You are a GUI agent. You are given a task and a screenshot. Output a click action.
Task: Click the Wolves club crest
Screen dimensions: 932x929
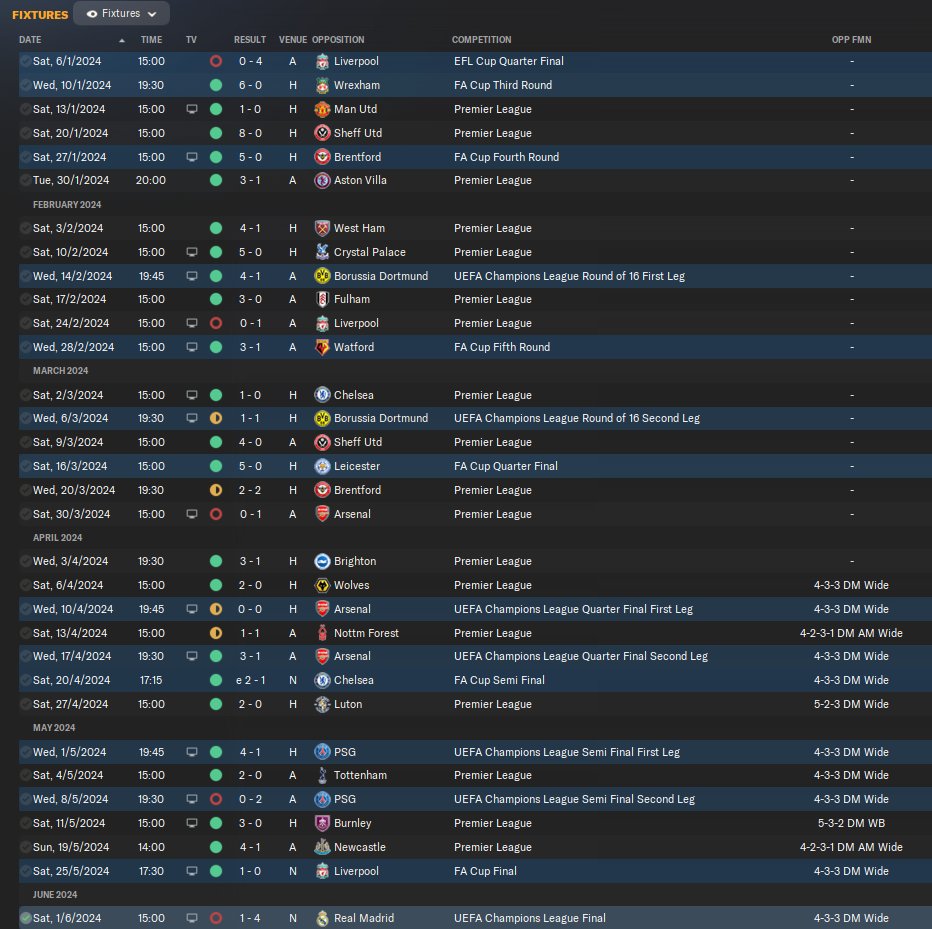322,585
